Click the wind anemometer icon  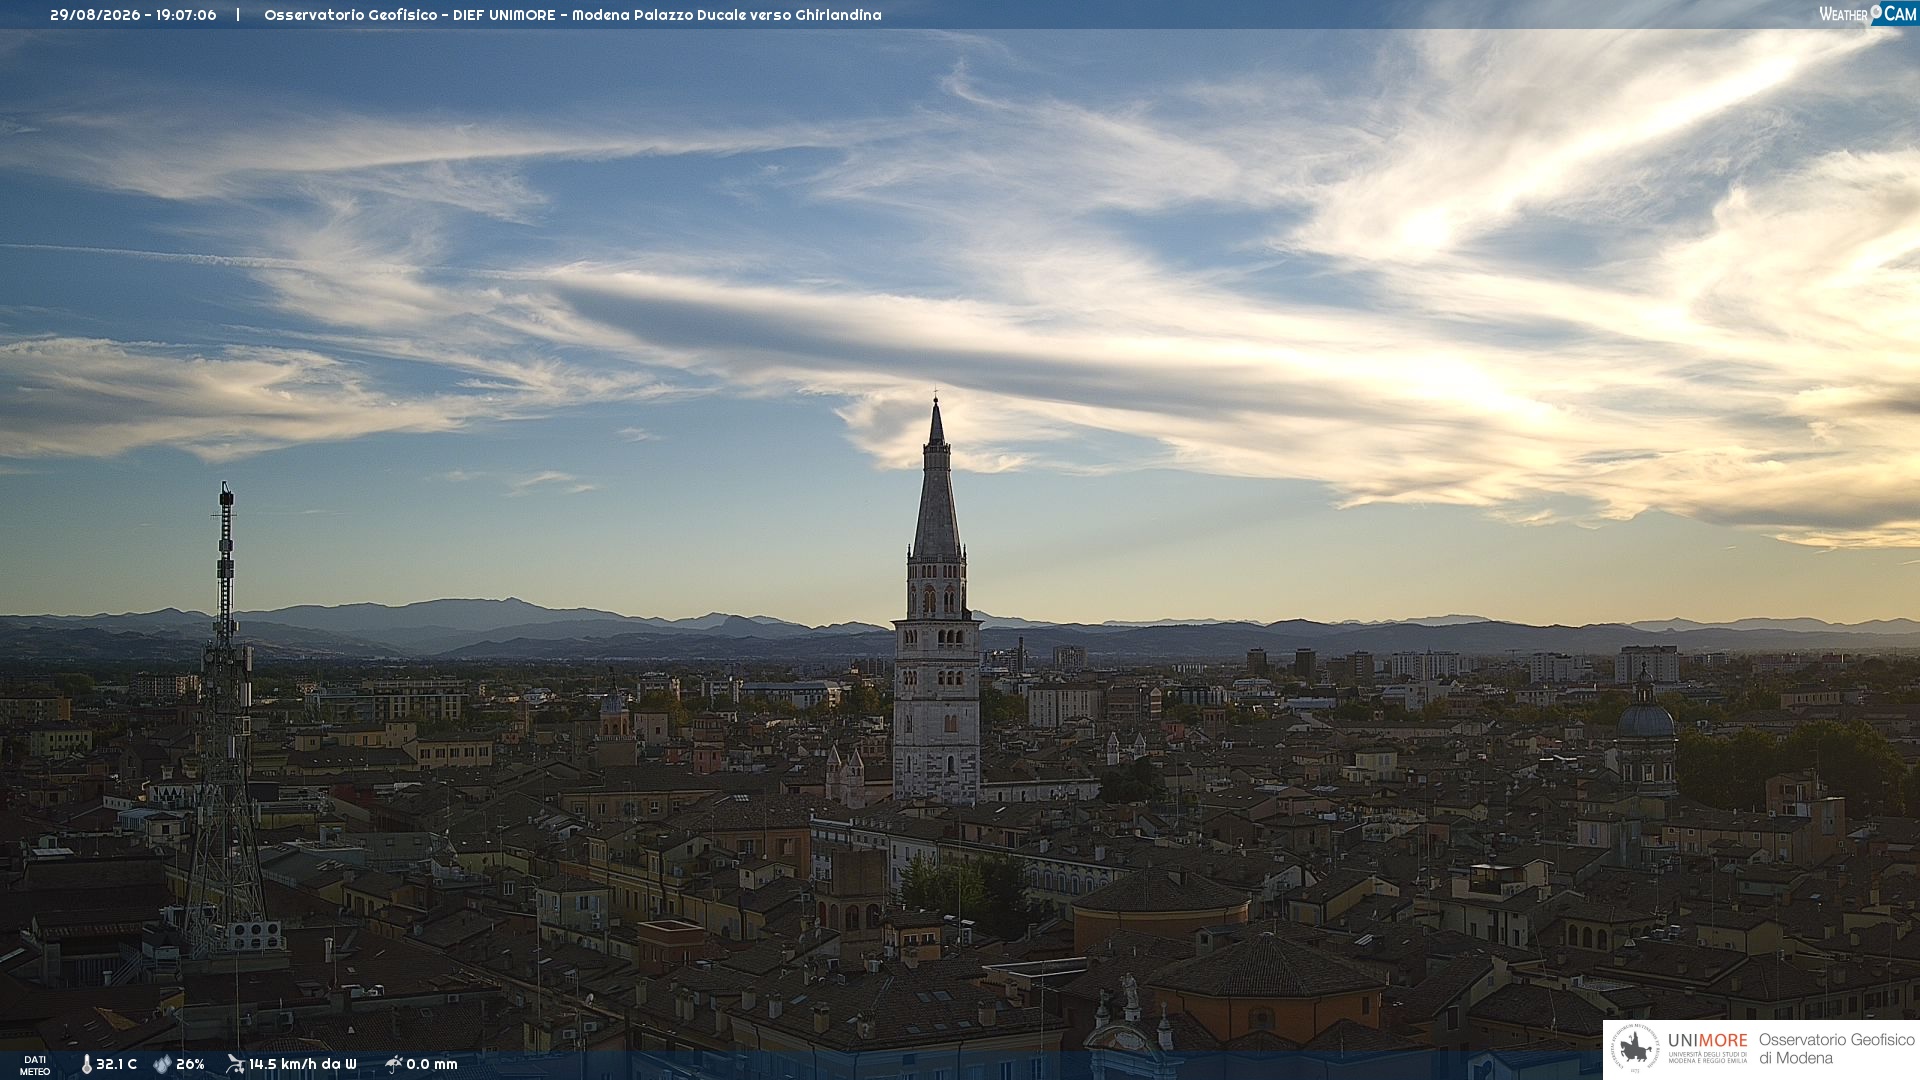point(235,1064)
